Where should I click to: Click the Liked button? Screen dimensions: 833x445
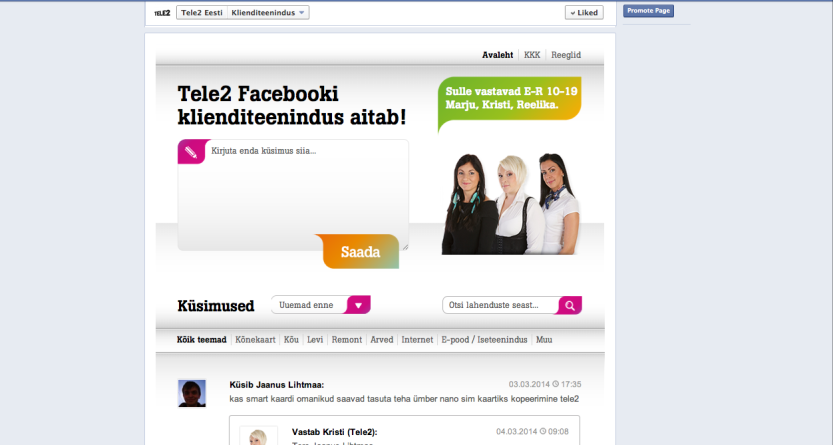tap(584, 13)
